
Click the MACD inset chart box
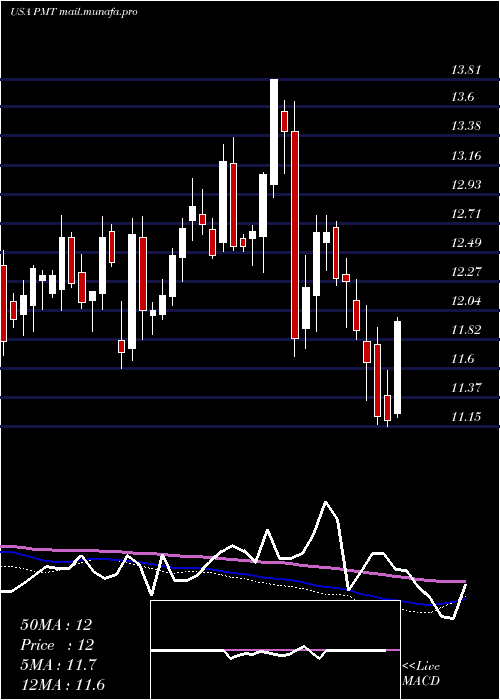point(275,650)
